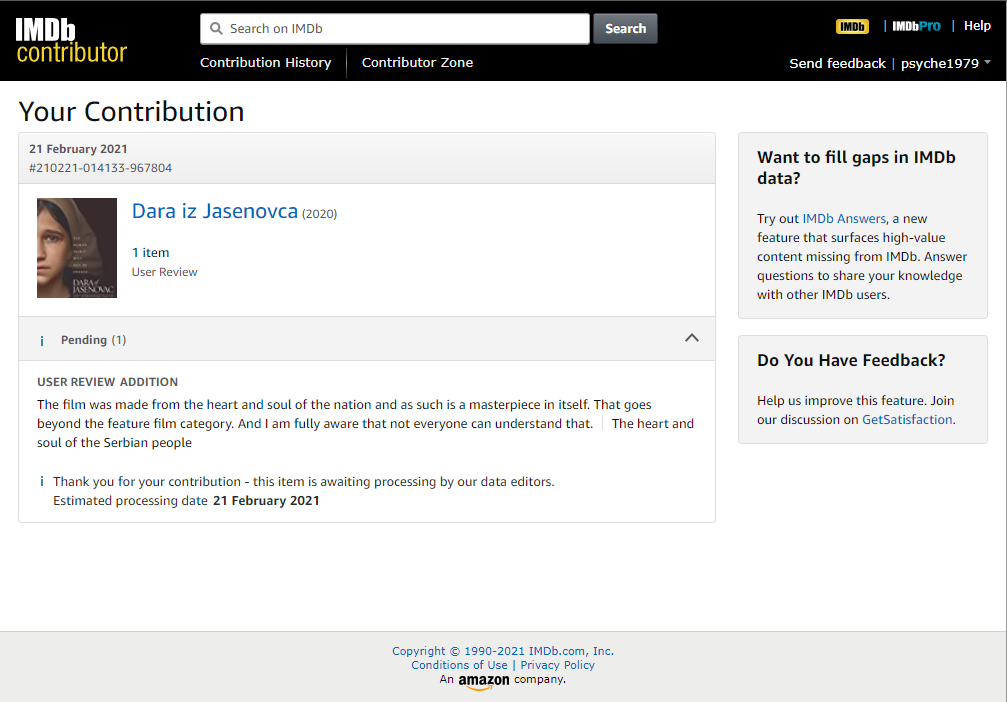Click the Copyright 1990-2021 IMDb.com link

[503, 651]
